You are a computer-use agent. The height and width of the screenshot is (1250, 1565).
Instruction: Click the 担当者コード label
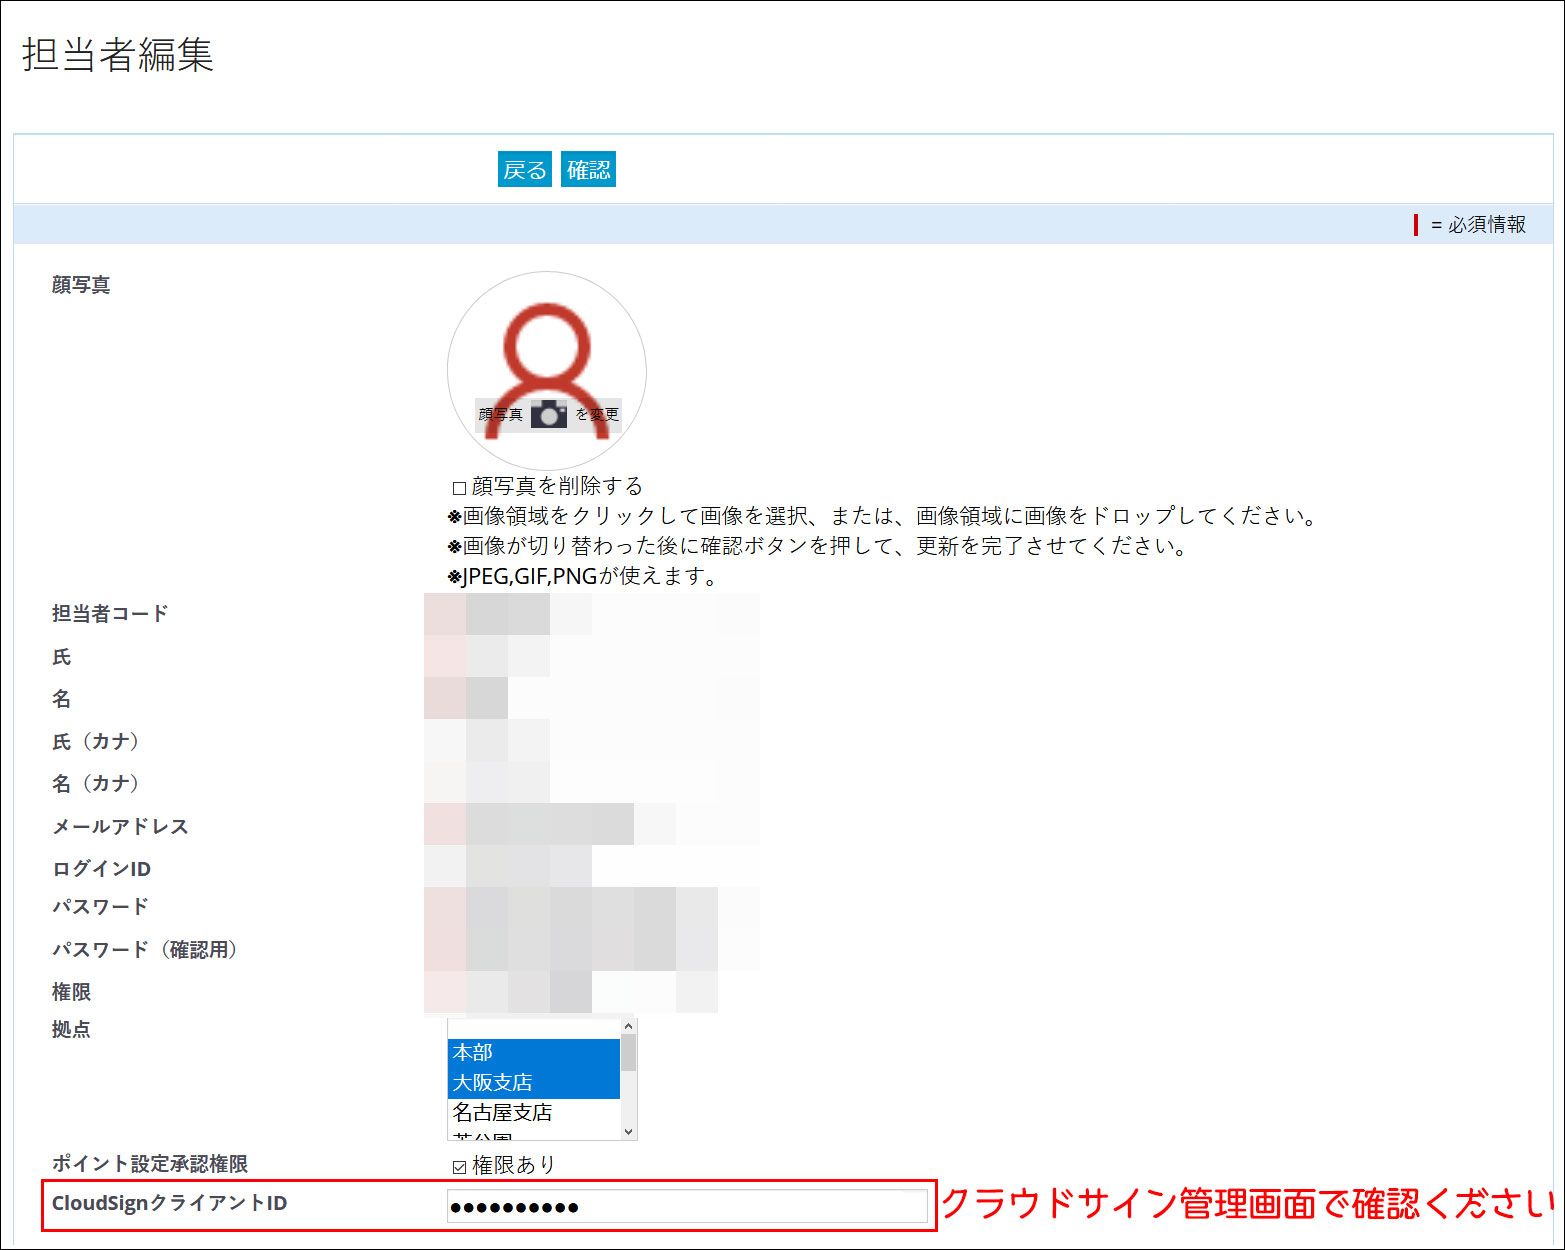110,613
